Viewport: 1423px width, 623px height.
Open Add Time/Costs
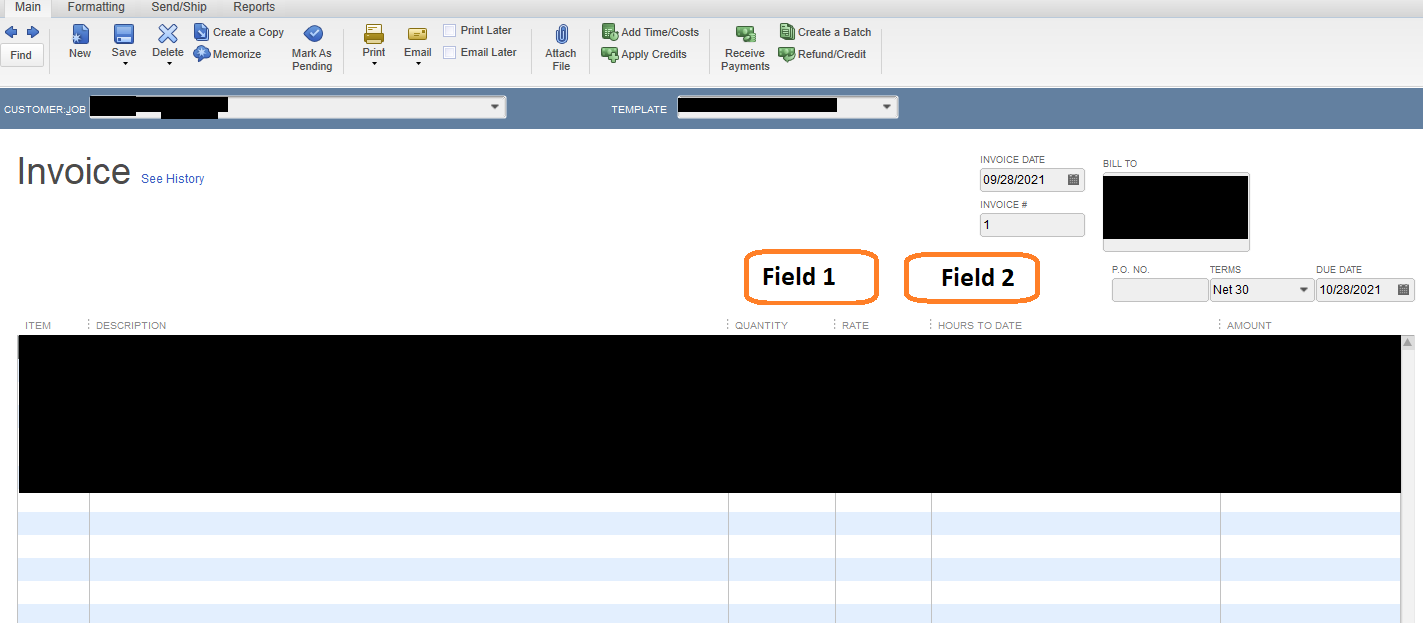click(x=650, y=31)
